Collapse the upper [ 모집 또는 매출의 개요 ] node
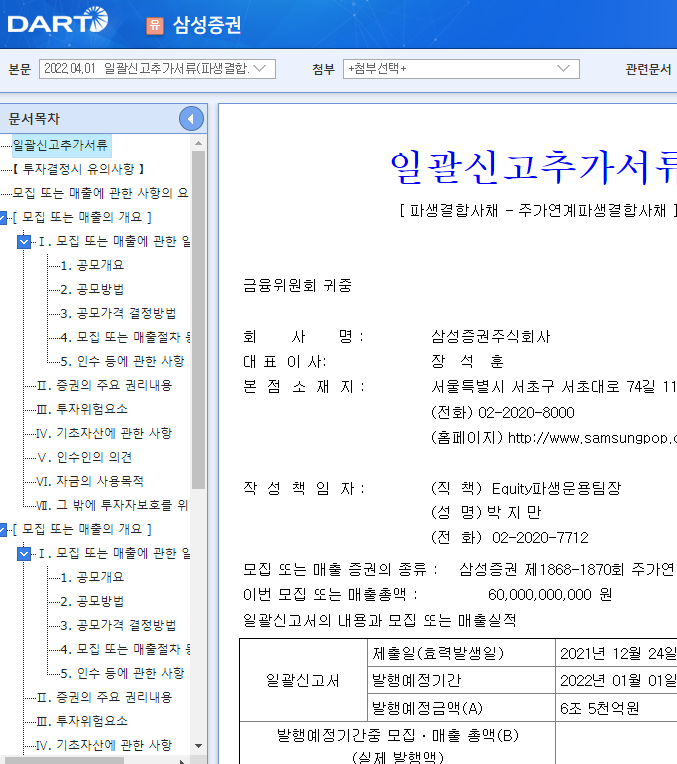677x764 pixels. coord(3,217)
